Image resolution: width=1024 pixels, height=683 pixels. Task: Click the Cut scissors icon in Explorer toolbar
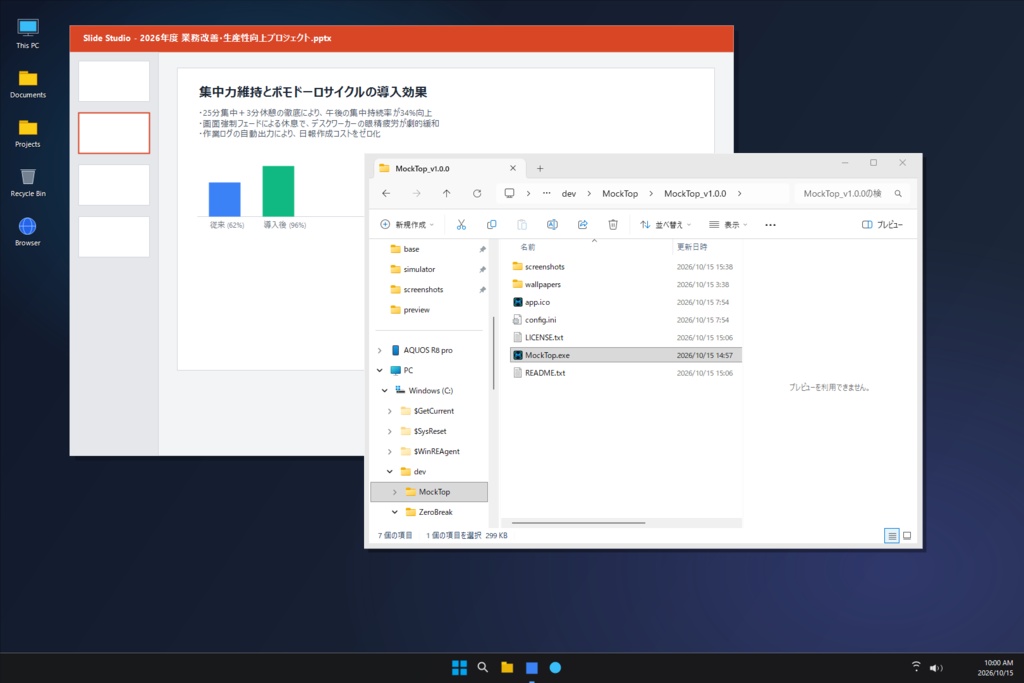coord(461,225)
